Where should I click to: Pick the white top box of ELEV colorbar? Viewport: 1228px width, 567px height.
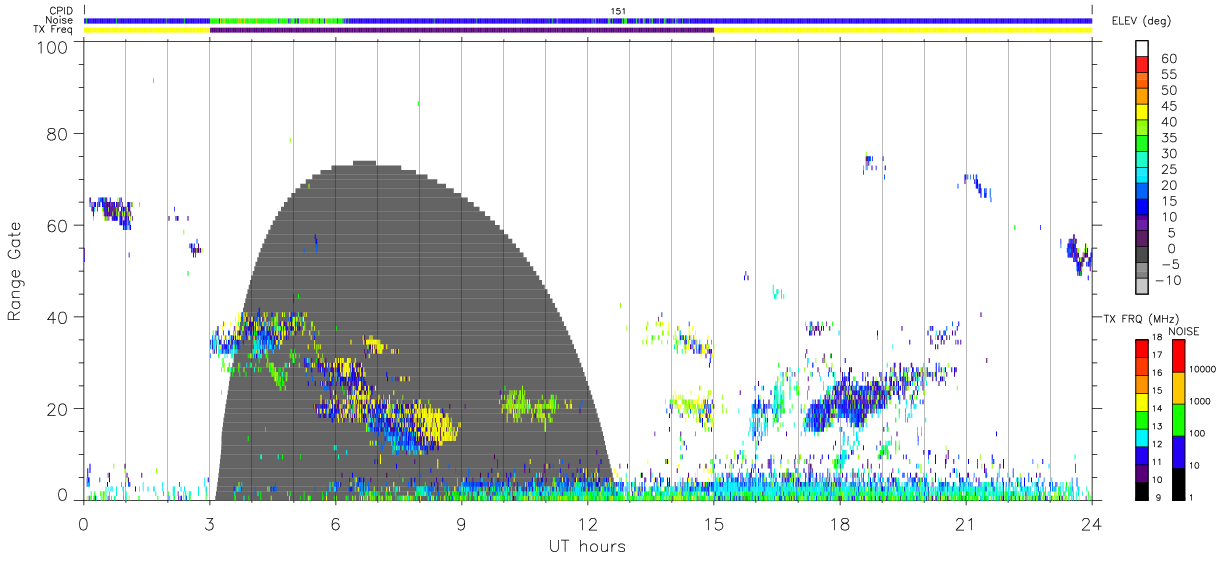pyautogui.click(x=1142, y=50)
